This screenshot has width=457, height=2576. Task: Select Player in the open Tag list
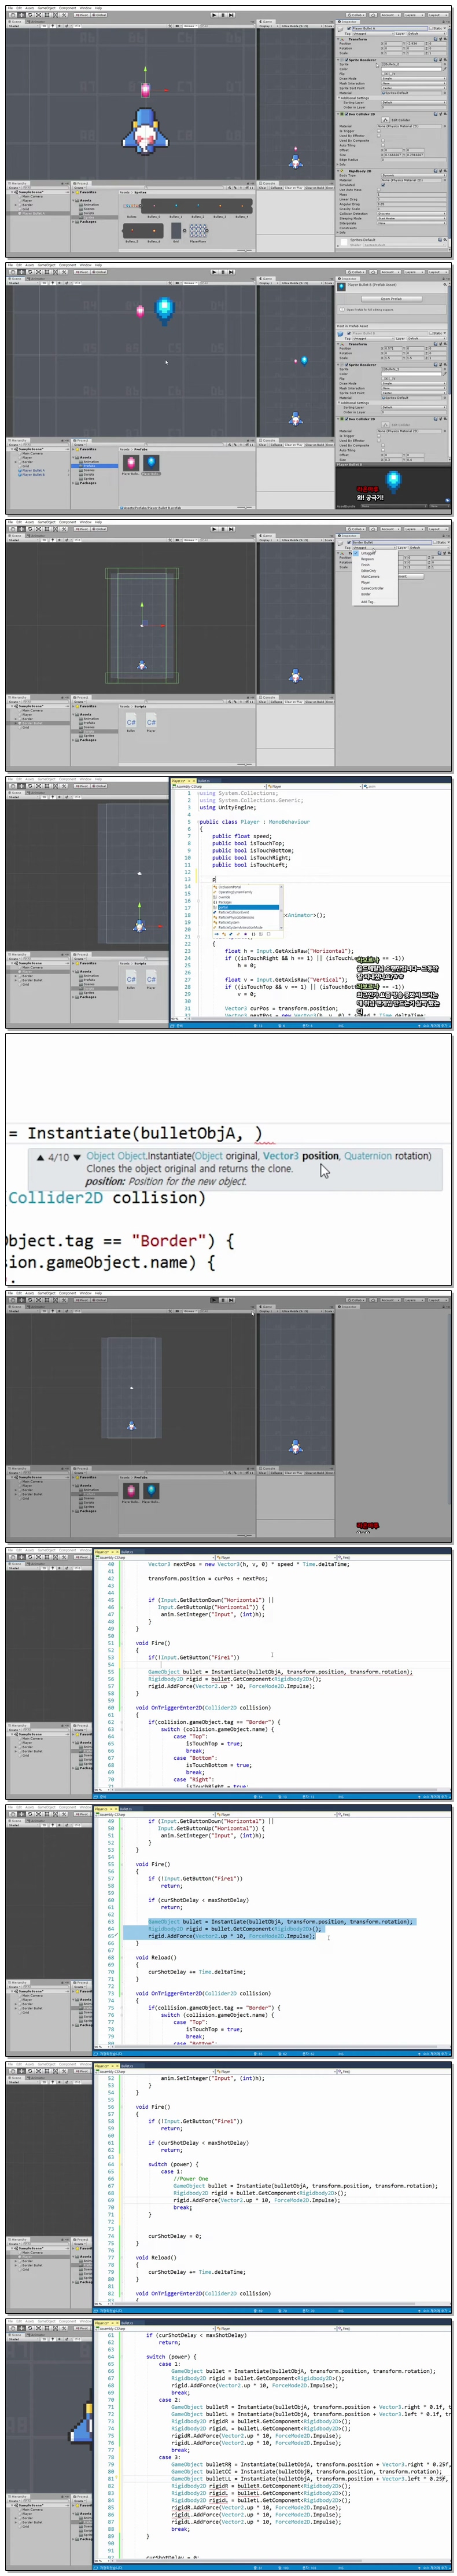[x=366, y=582]
